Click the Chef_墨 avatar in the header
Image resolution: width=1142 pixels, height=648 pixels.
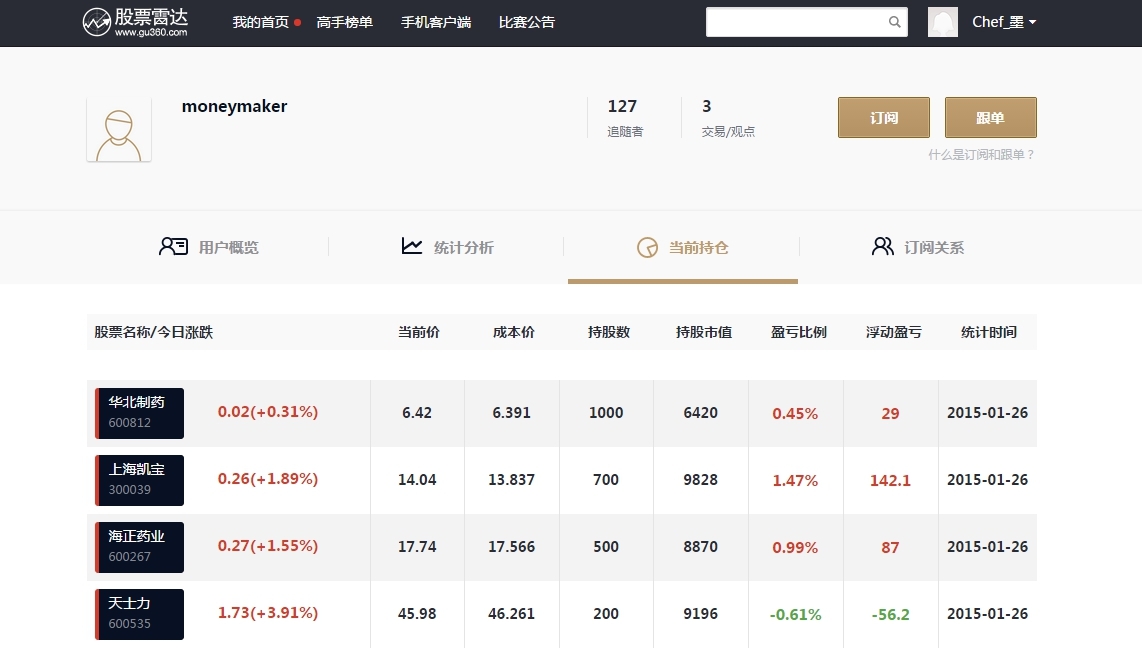pyautogui.click(x=942, y=22)
